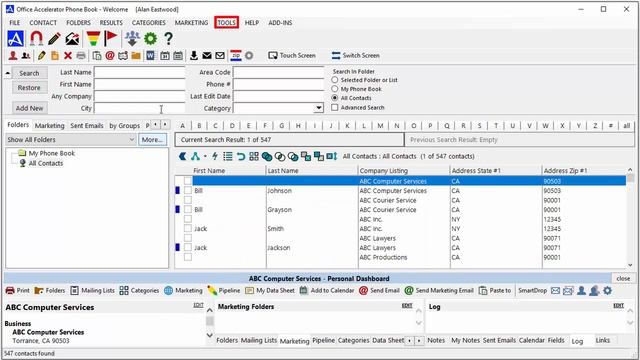Click the filled overlapping circles union icon

click(267, 156)
